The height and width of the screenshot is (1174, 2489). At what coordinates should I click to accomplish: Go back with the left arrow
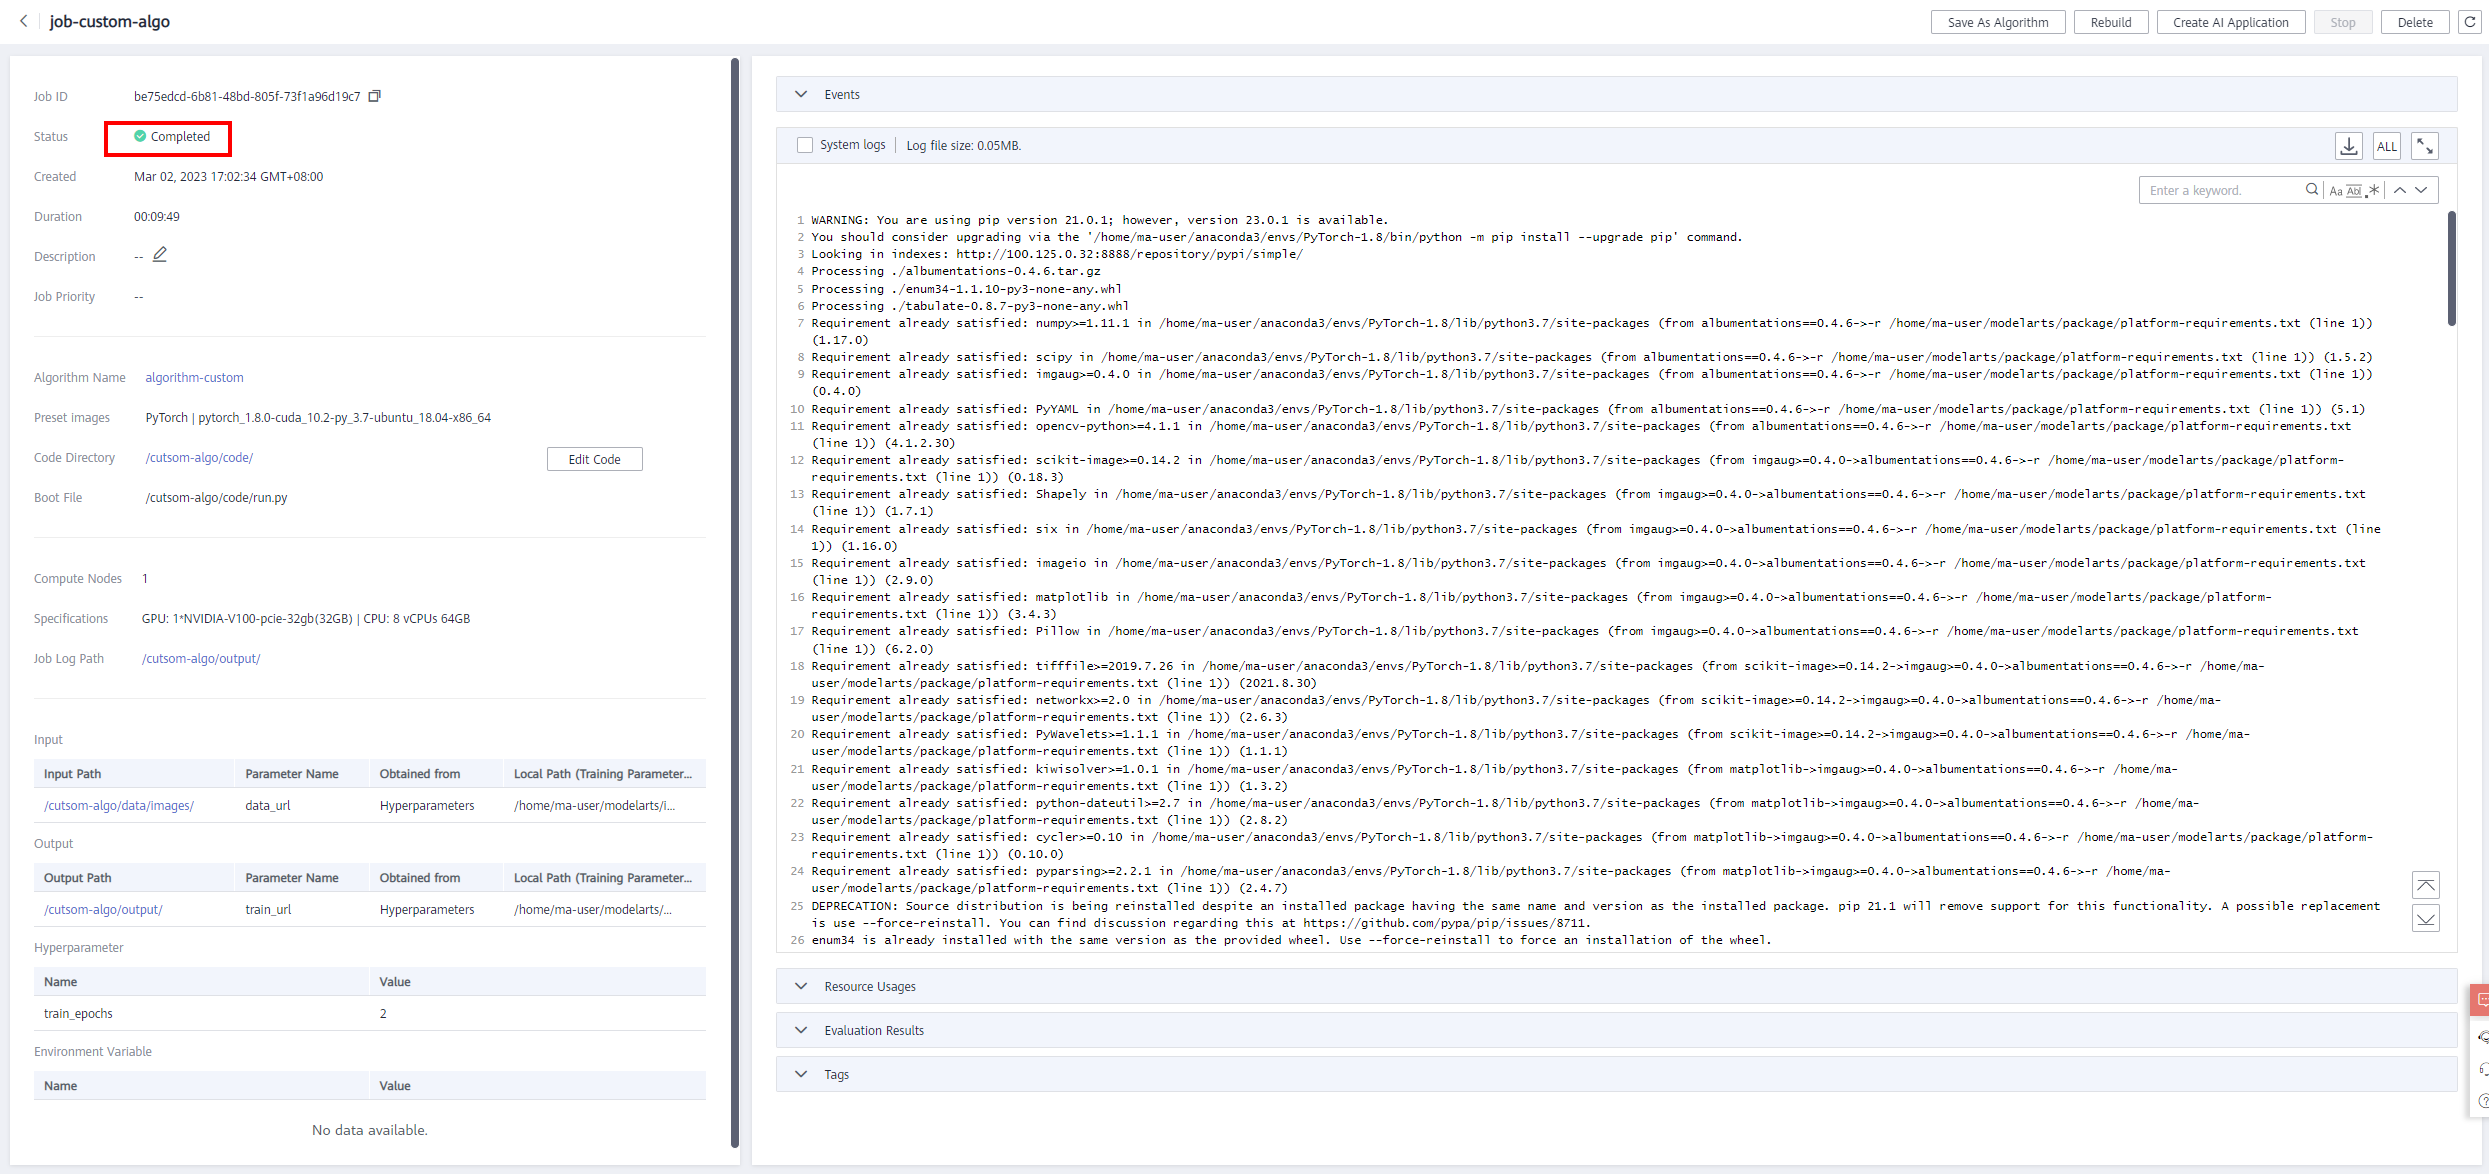[x=24, y=21]
